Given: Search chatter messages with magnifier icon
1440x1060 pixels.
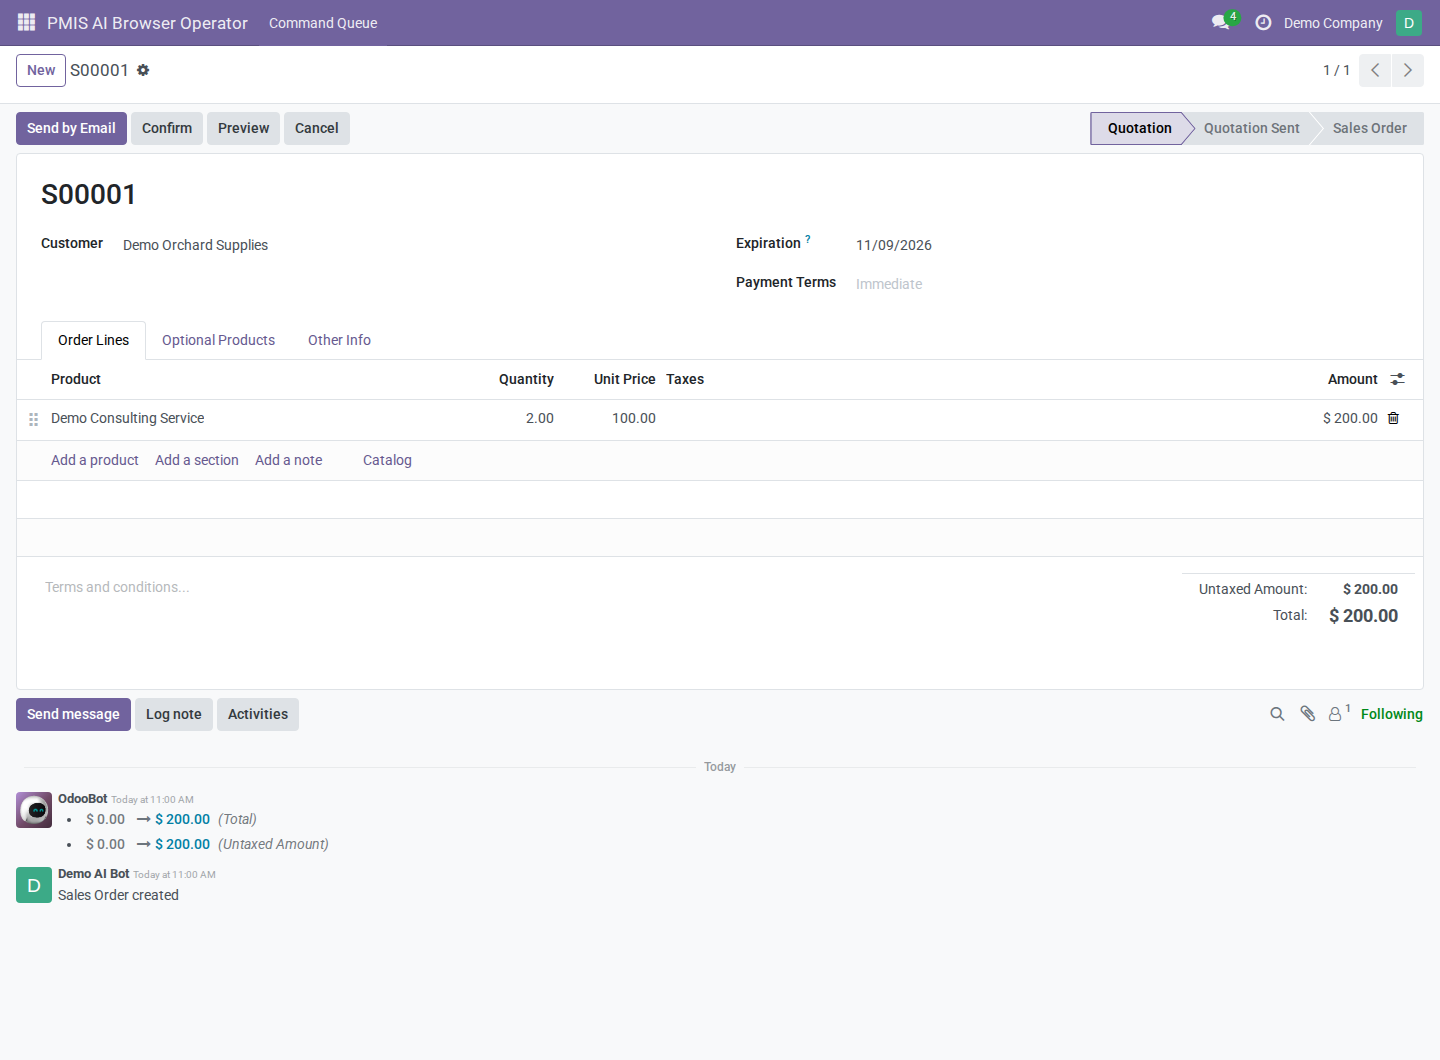Looking at the screenshot, I should coord(1277,714).
